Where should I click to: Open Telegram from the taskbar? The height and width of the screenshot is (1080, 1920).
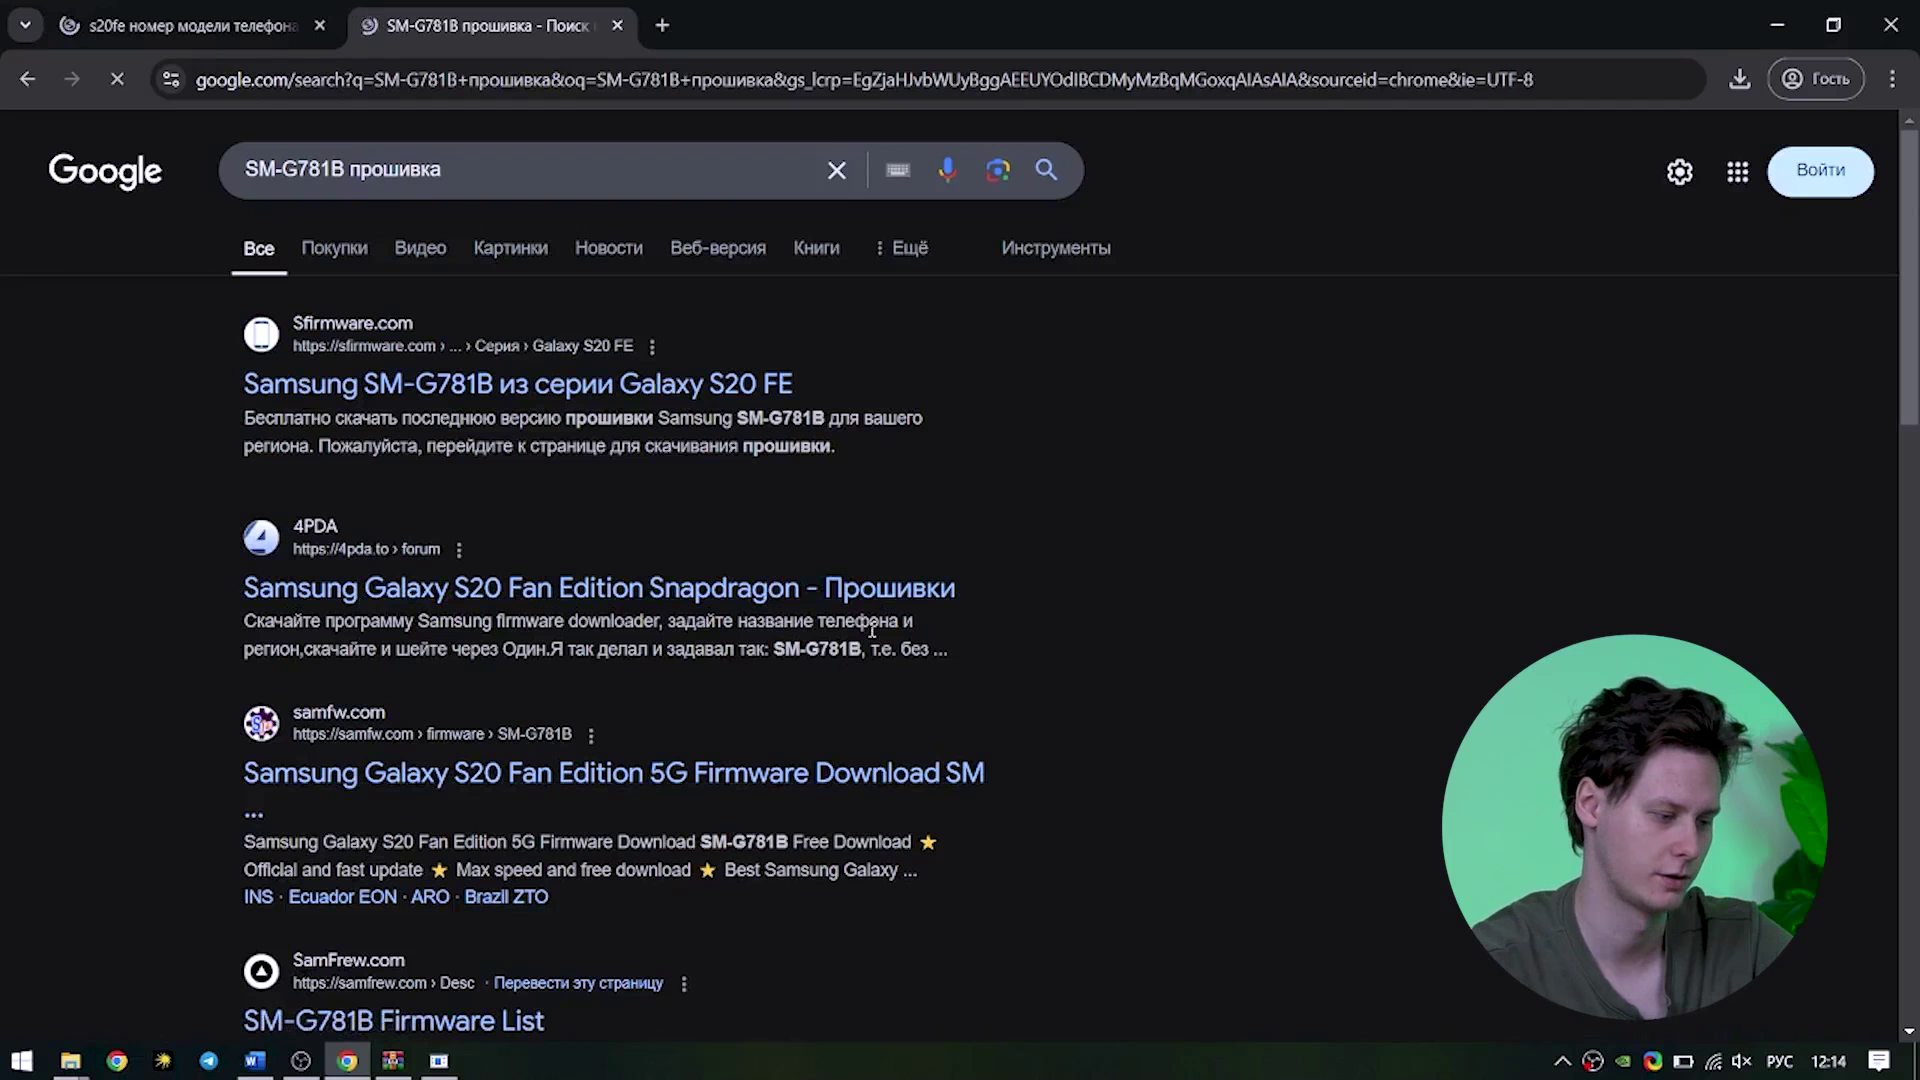(209, 1061)
